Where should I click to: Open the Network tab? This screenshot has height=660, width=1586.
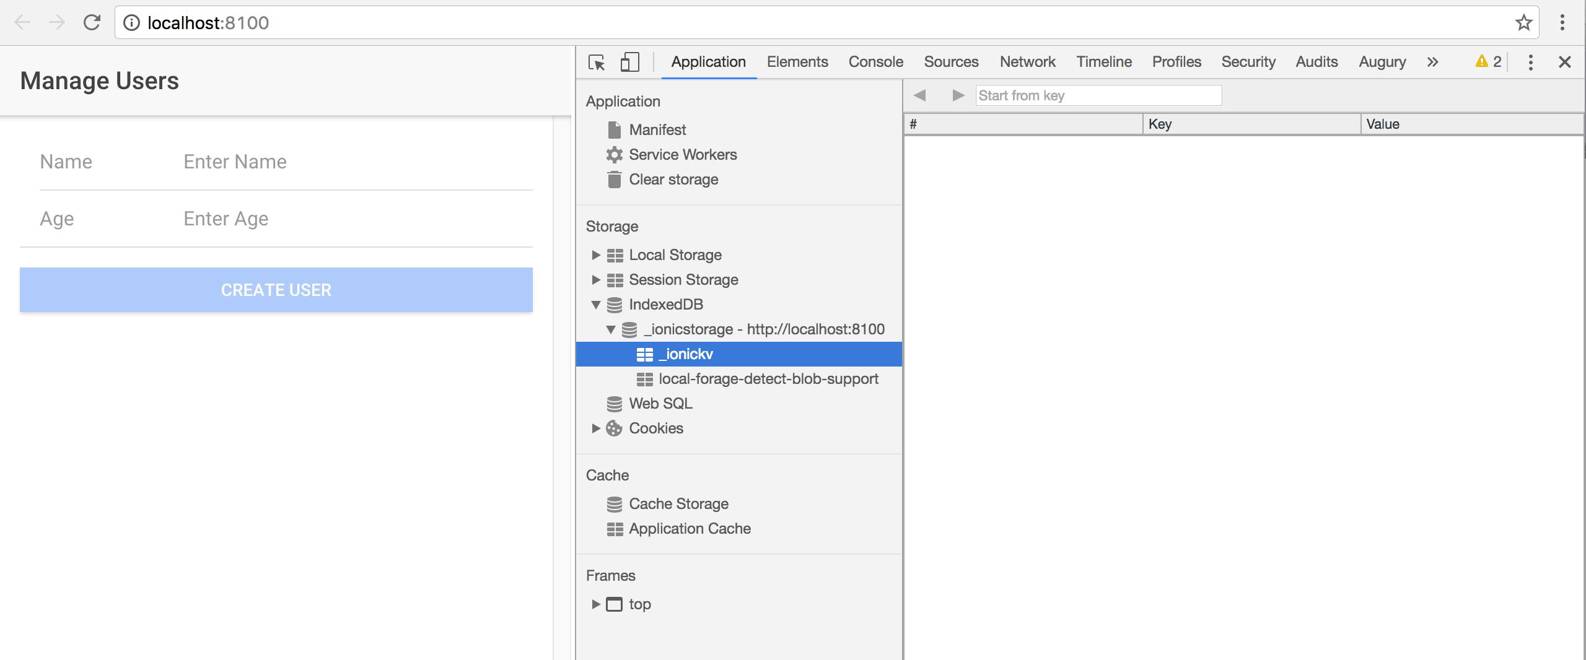click(1027, 62)
